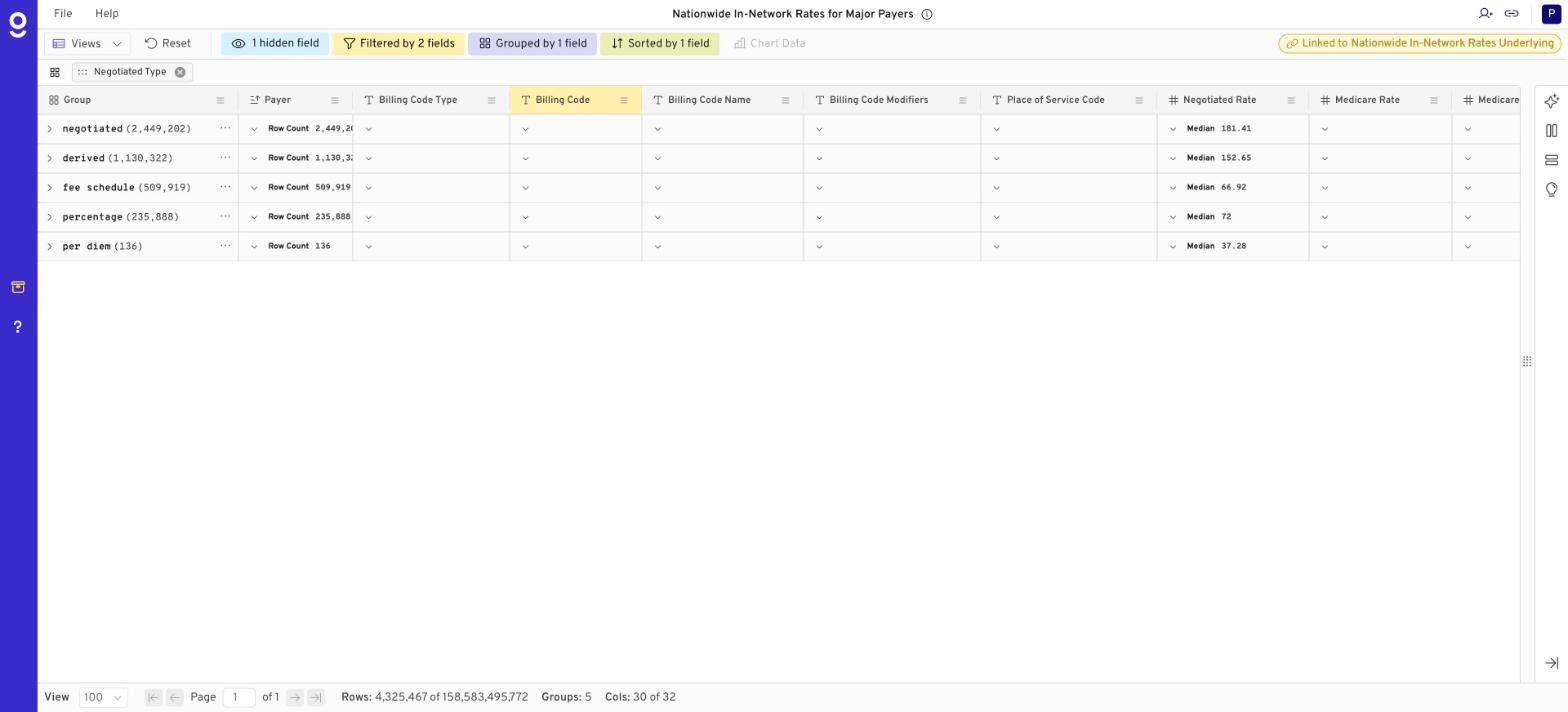Open the File menu

pos(63,14)
